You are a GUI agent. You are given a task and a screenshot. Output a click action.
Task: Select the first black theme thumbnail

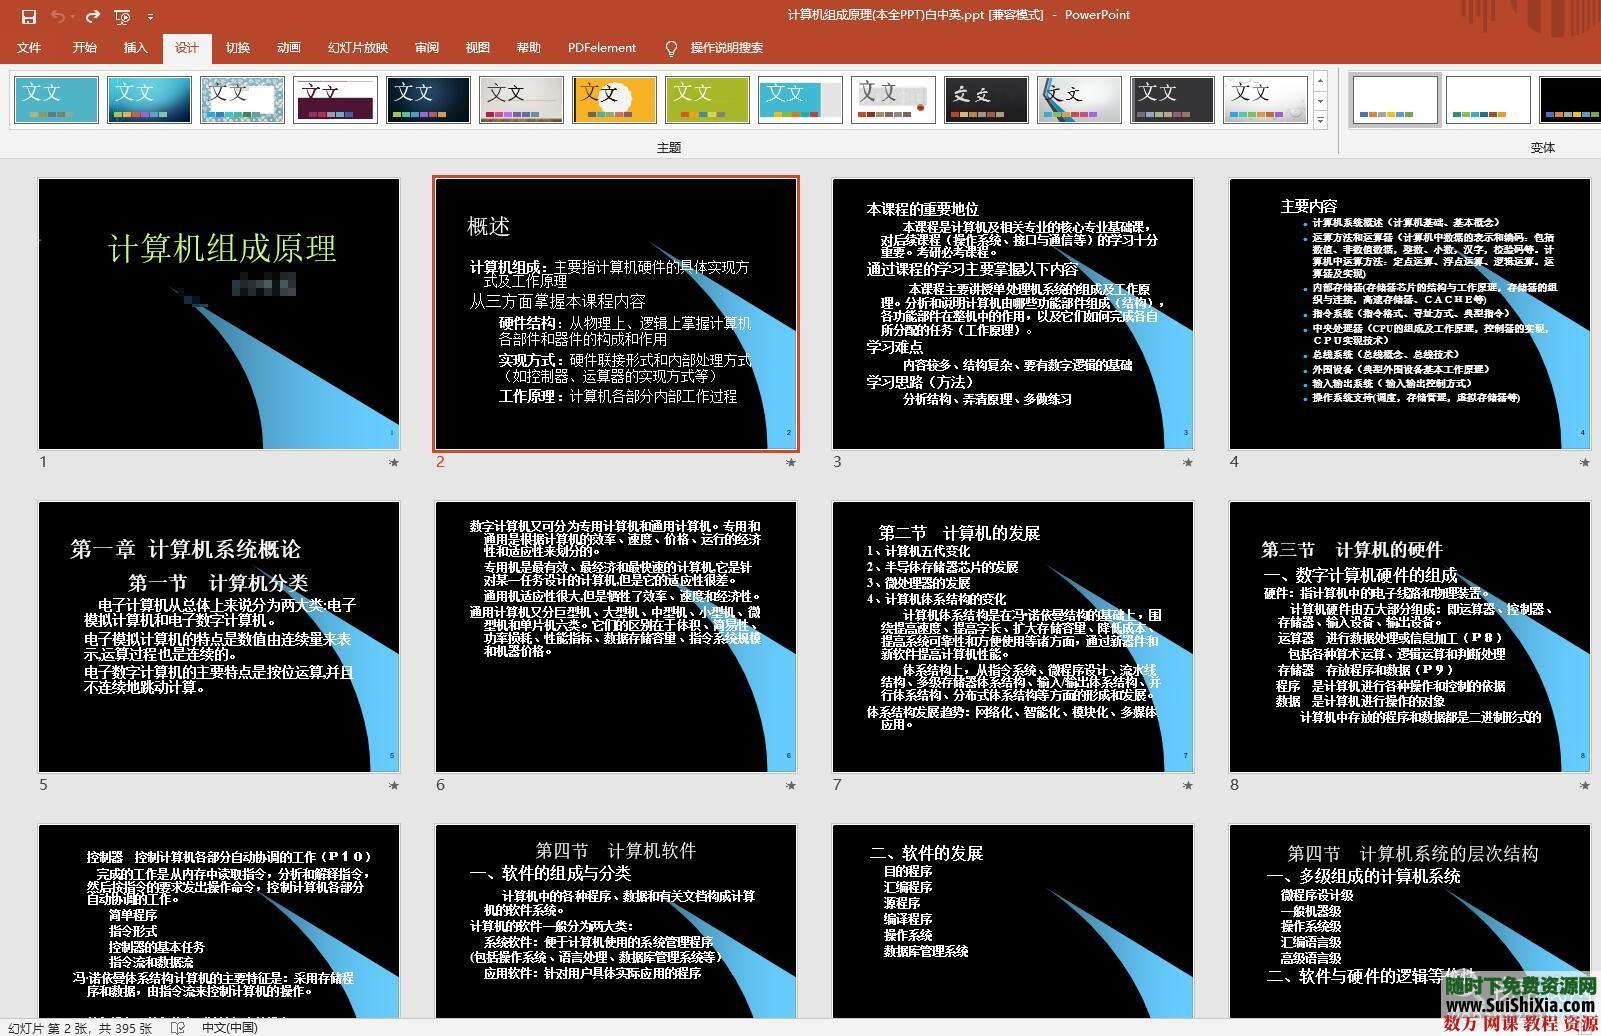coord(428,99)
